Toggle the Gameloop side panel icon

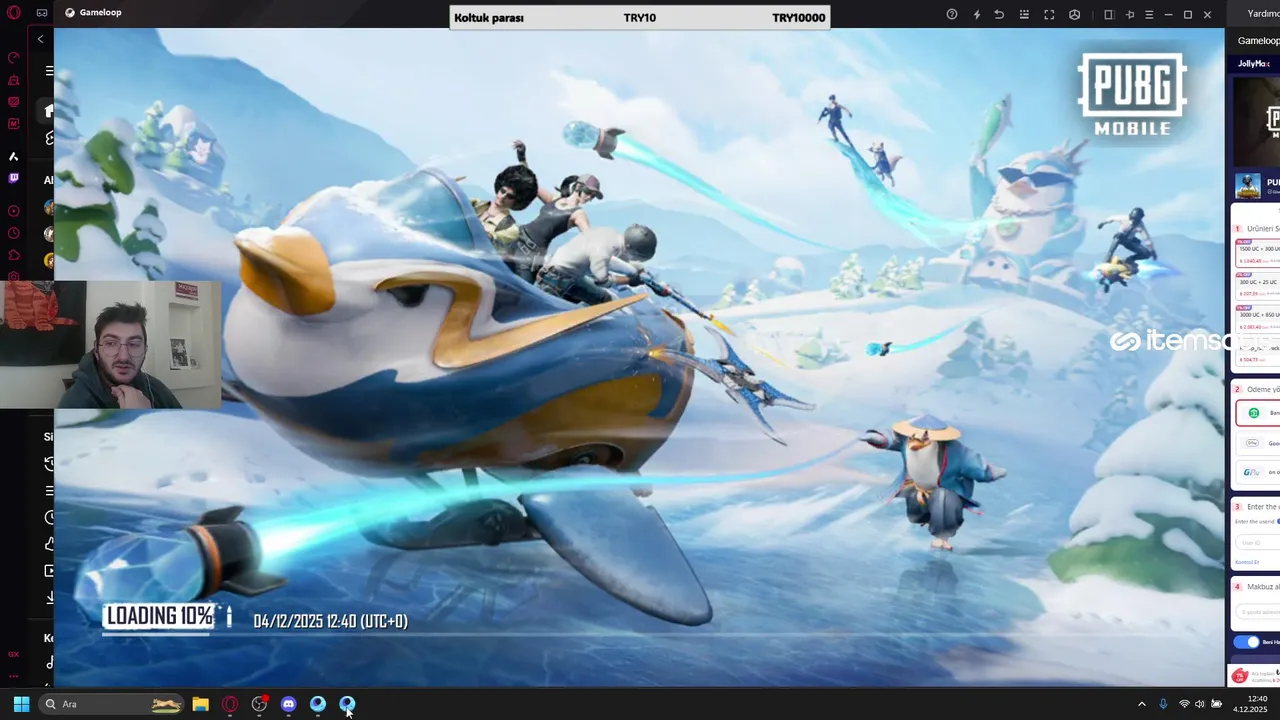click(x=1108, y=14)
